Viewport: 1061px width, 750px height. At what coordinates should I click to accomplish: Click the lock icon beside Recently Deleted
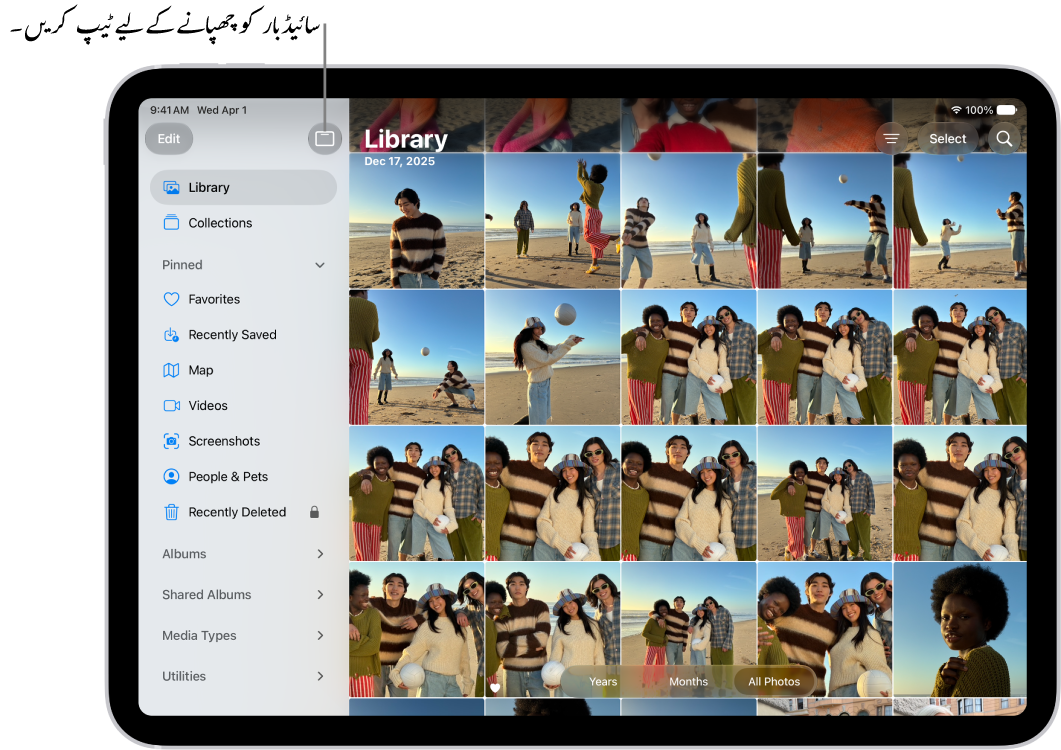click(x=315, y=512)
